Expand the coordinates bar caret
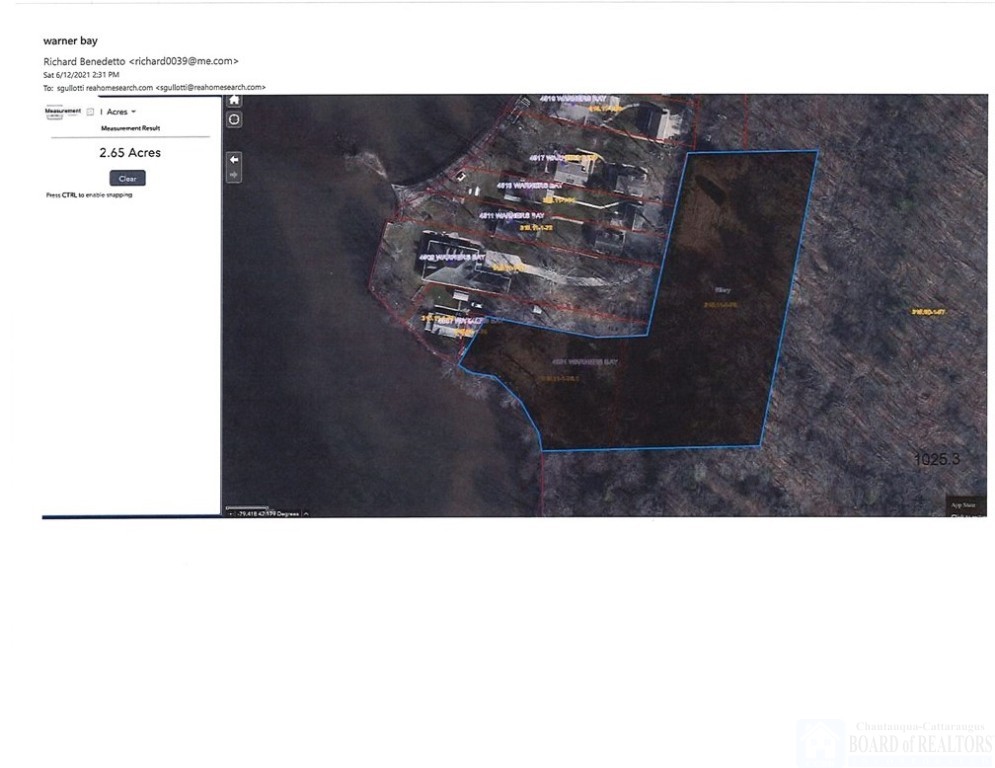 coord(306,513)
